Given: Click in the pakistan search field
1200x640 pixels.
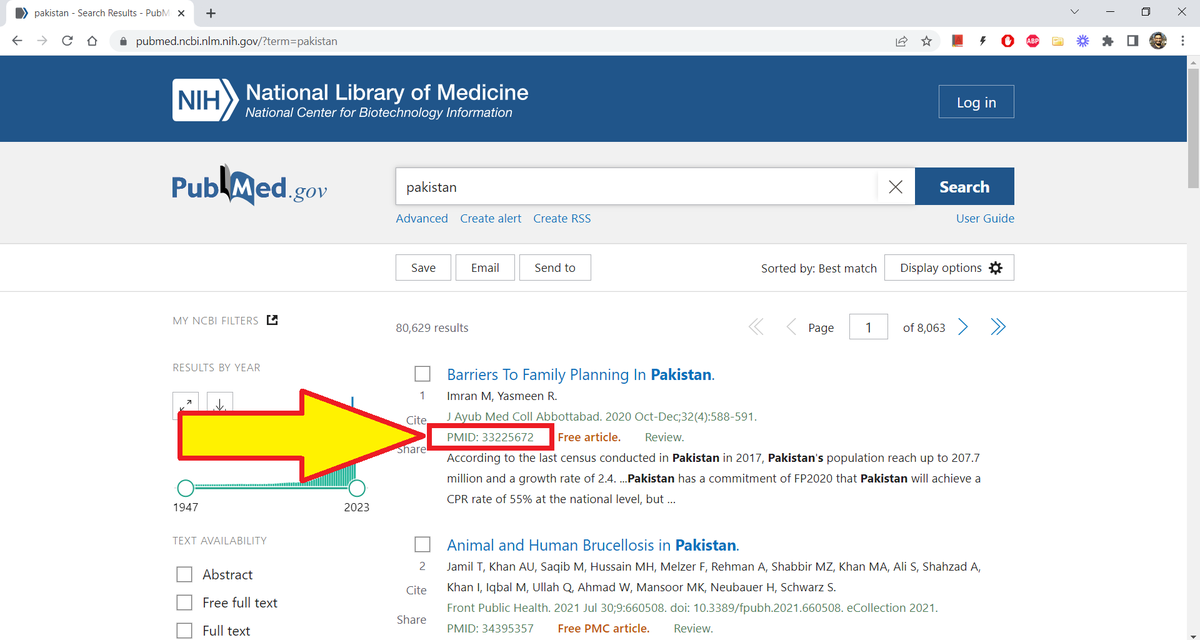Looking at the screenshot, I should tap(636, 187).
